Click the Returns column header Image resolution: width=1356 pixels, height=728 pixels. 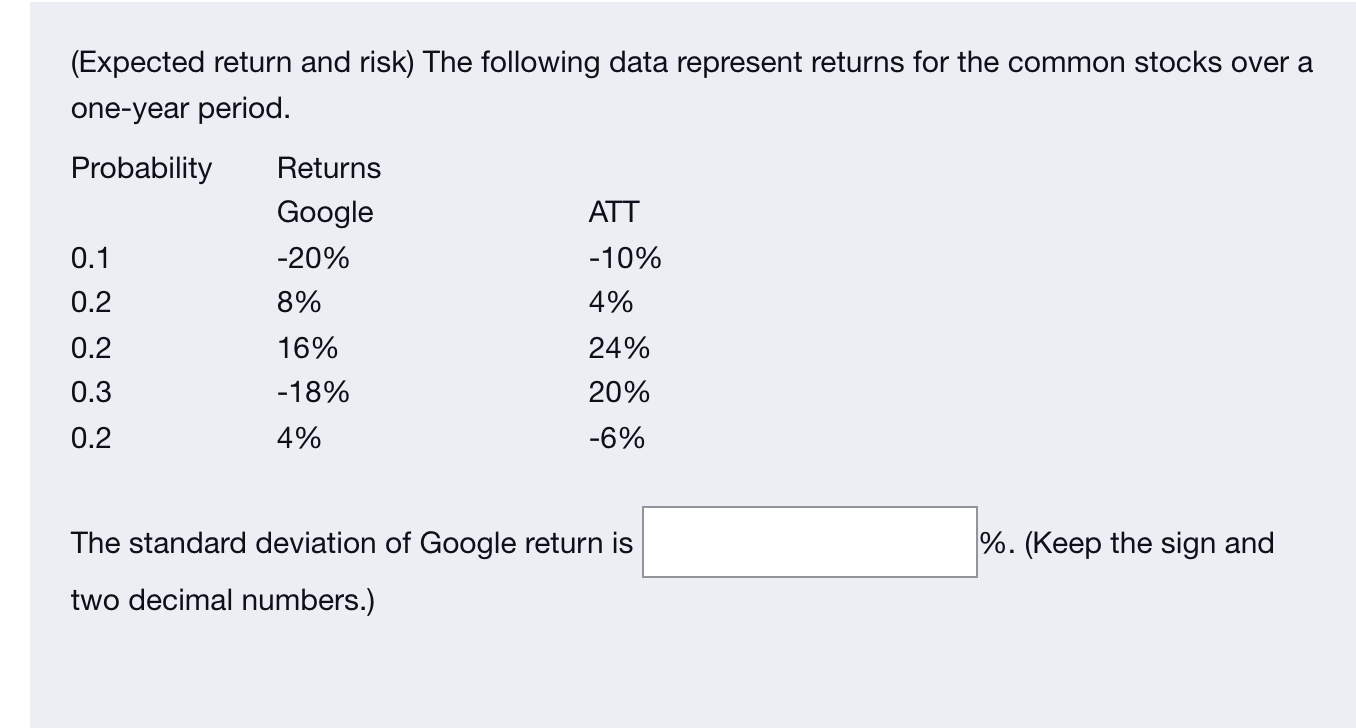point(329,168)
